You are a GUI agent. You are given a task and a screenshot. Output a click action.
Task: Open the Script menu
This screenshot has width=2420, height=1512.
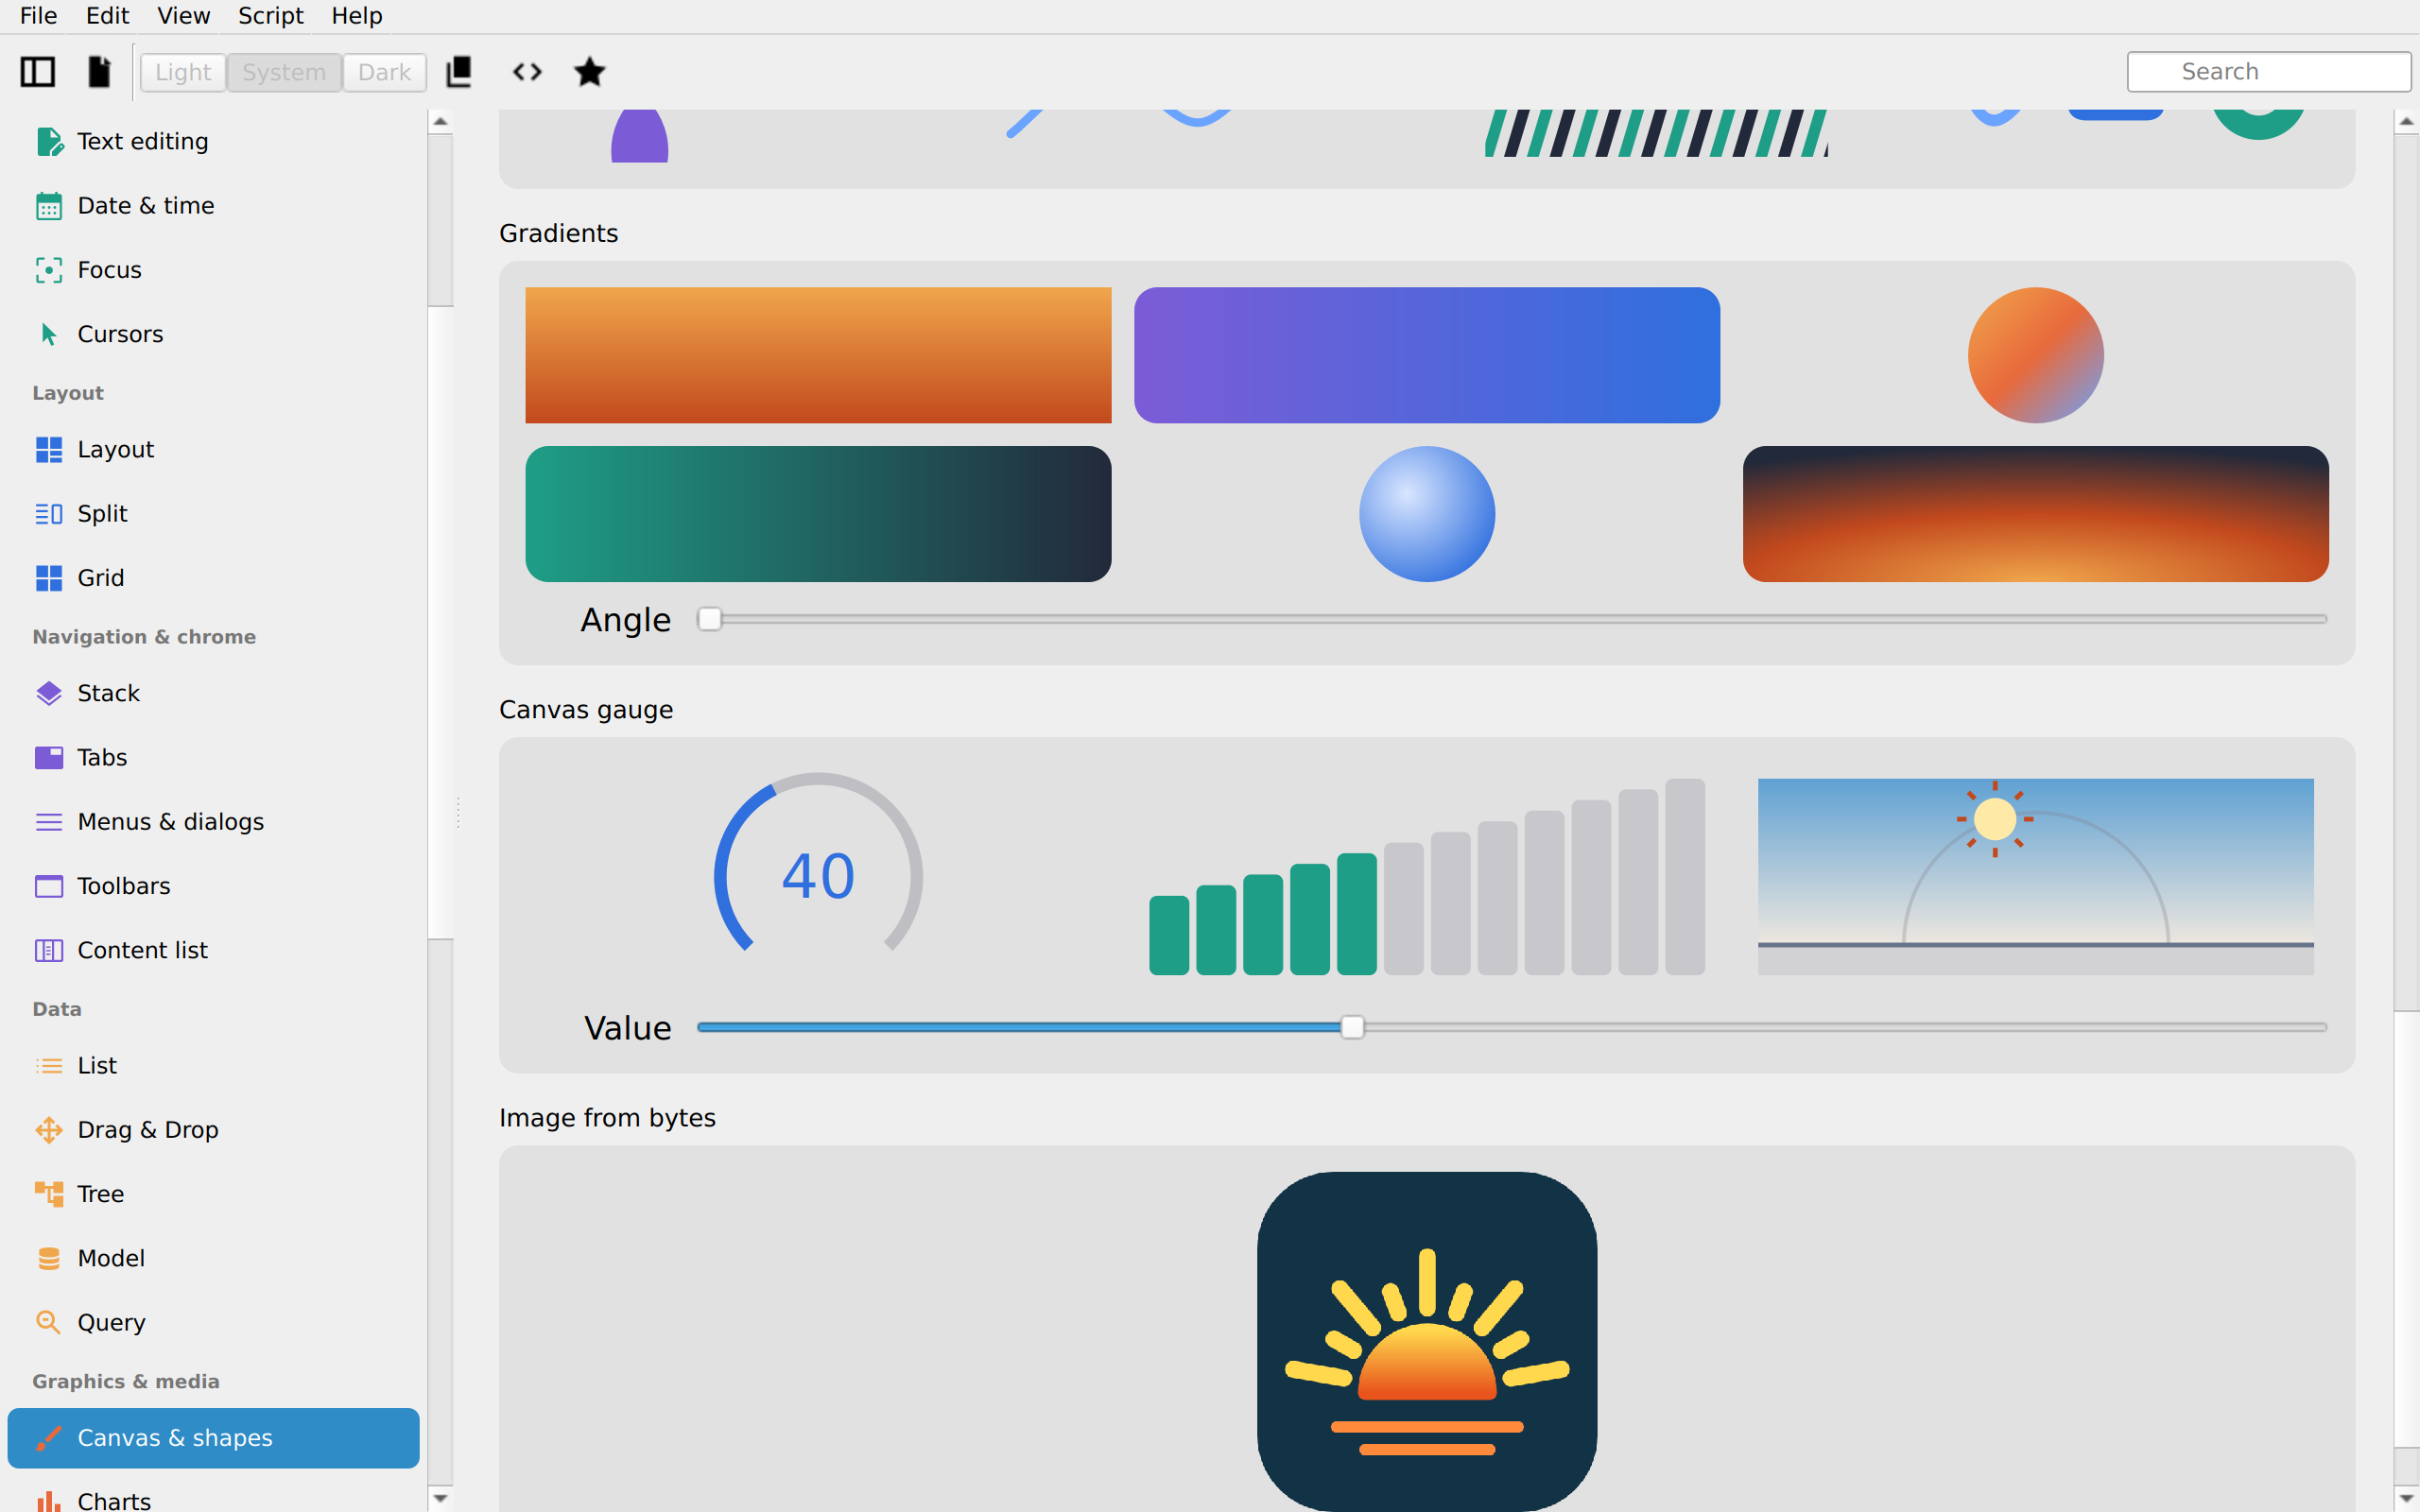(270, 16)
